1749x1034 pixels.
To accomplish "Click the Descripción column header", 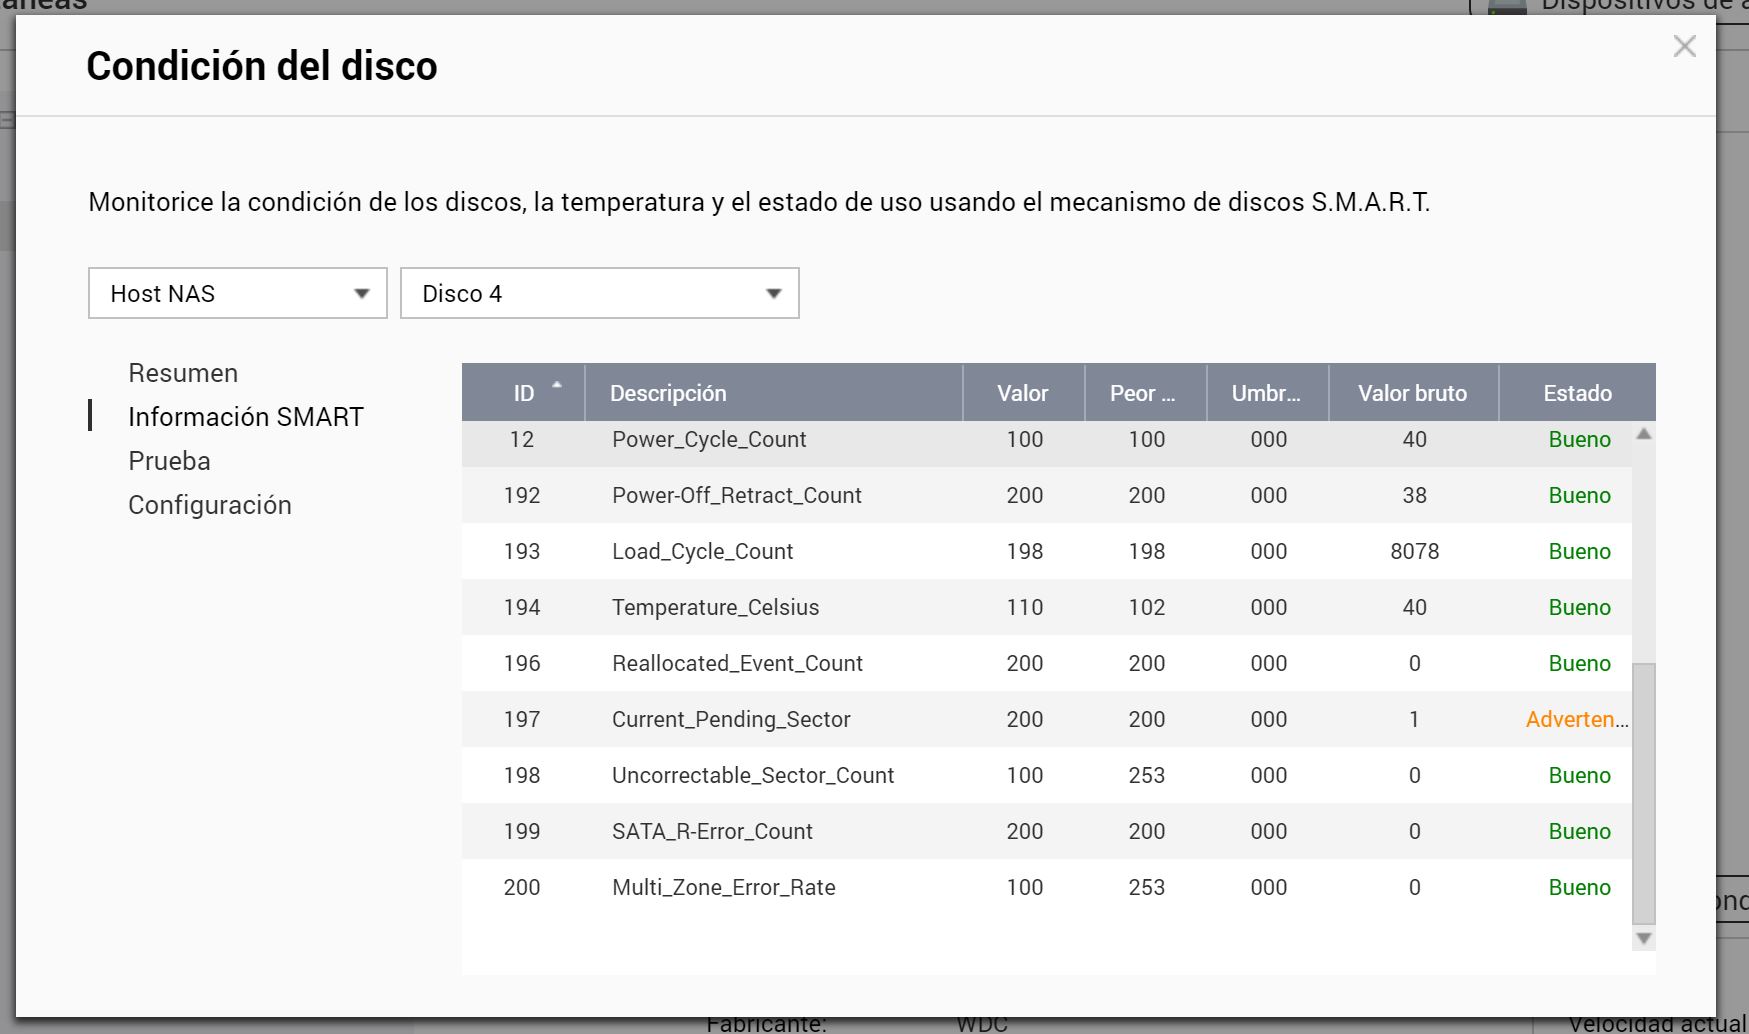I will pos(668,393).
